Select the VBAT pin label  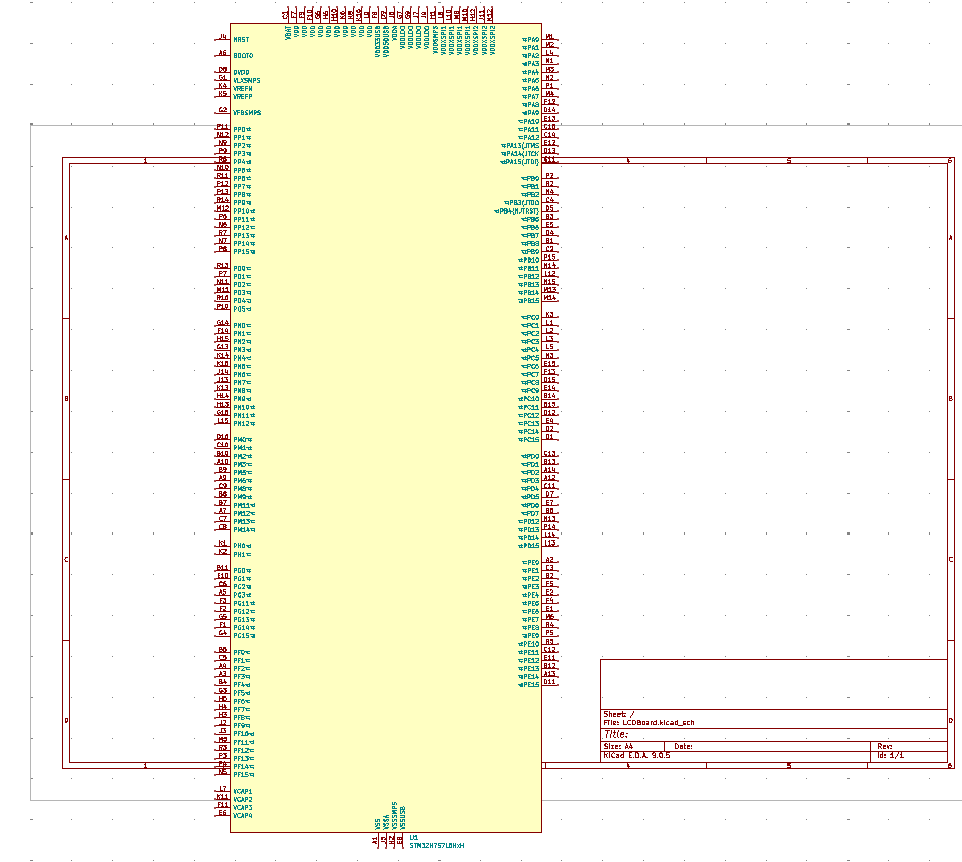[288, 33]
